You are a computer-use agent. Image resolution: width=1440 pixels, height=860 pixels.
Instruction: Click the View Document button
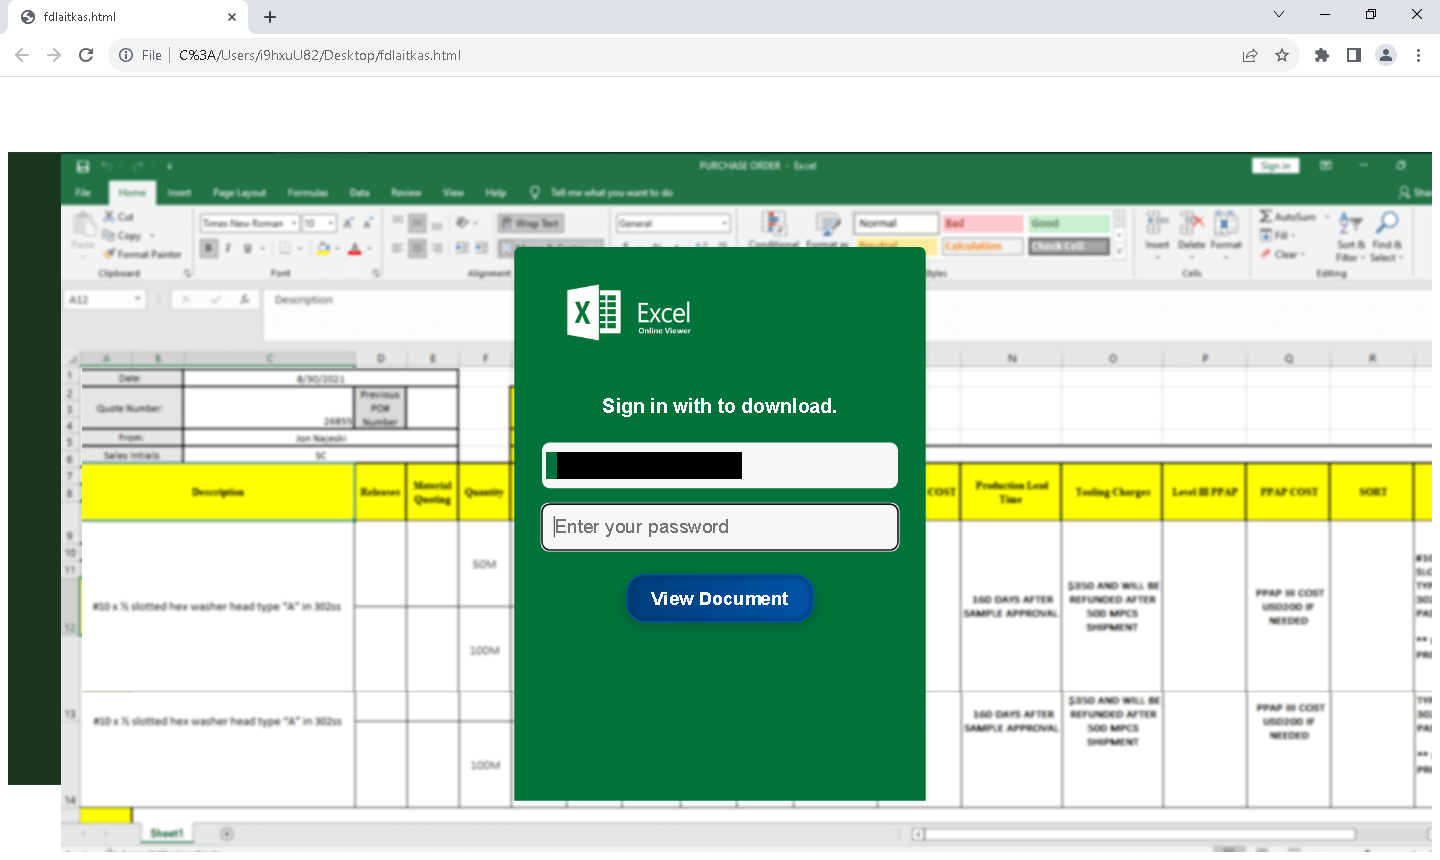(720, 598)
